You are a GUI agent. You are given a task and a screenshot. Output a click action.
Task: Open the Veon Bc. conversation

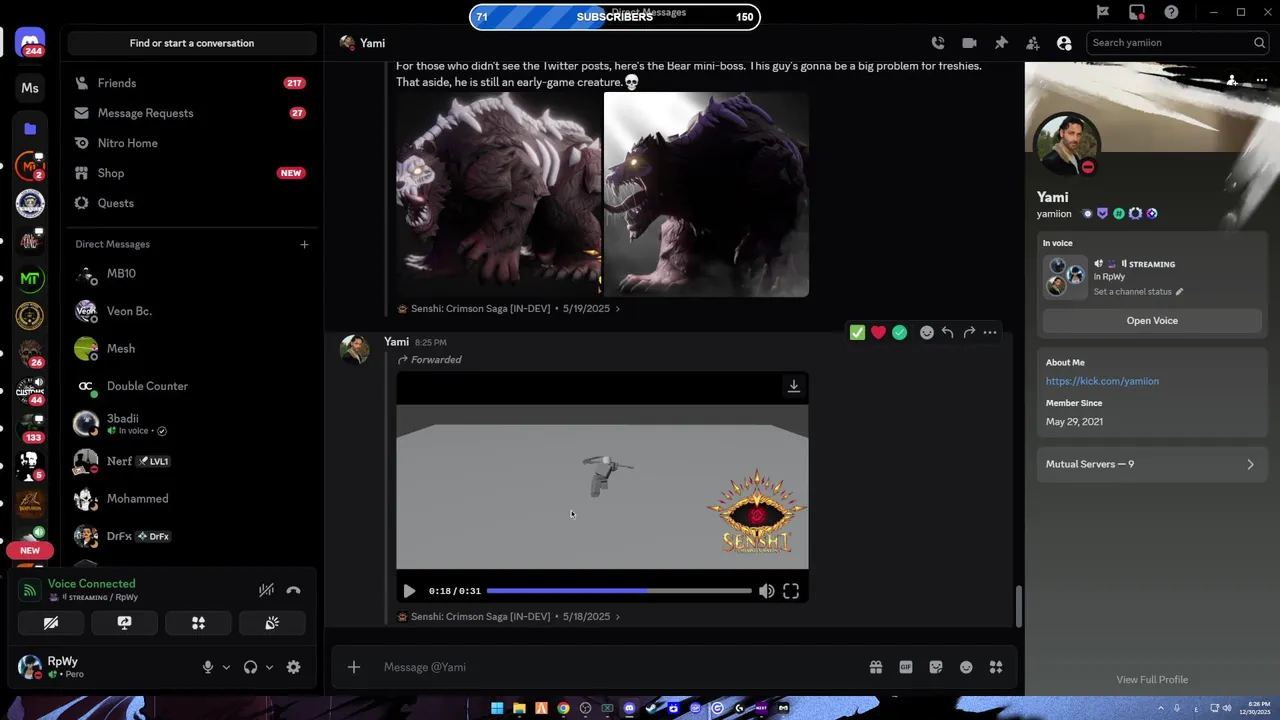click(192, 311)
